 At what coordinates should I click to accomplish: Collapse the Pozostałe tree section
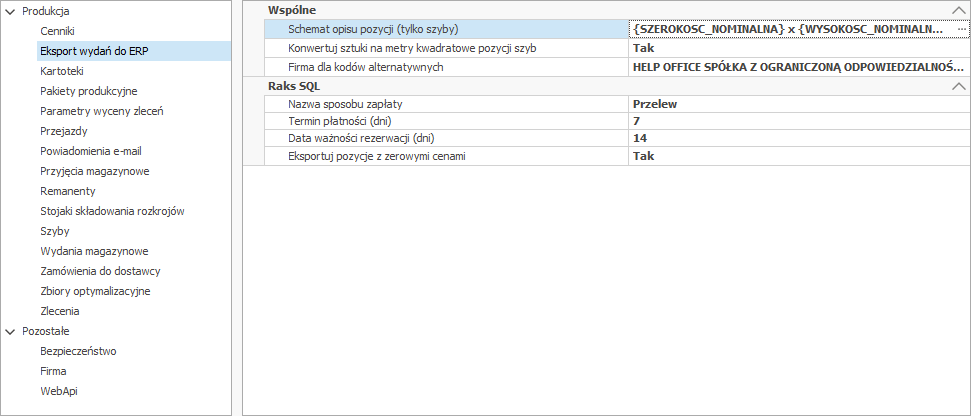[x=11, y=331]
